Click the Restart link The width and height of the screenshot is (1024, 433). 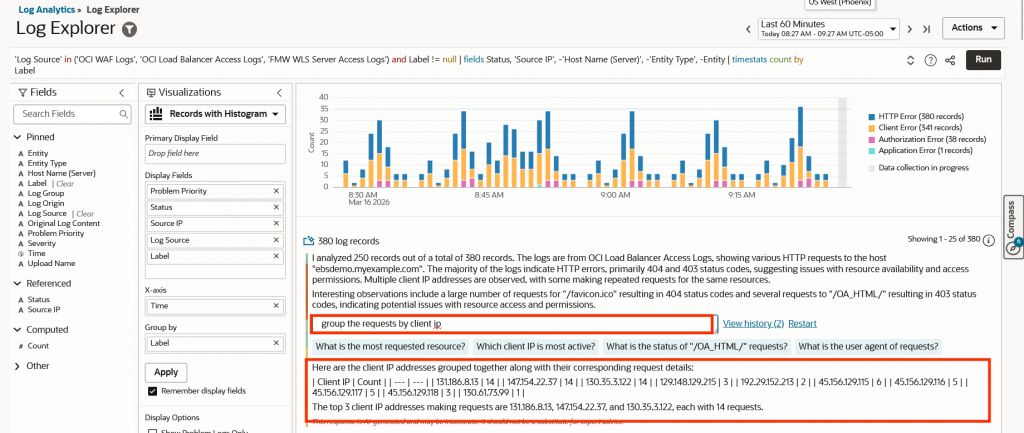click(802, 323)
